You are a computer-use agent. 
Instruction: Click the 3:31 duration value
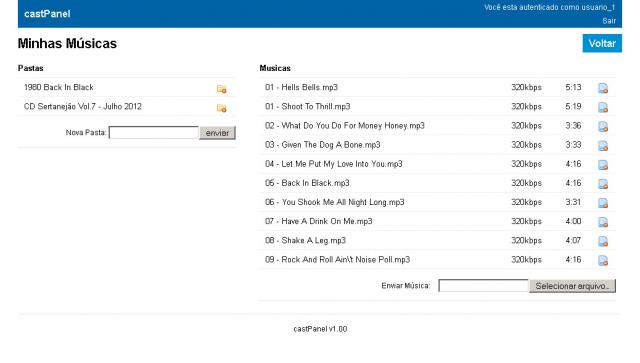[573, 202]
